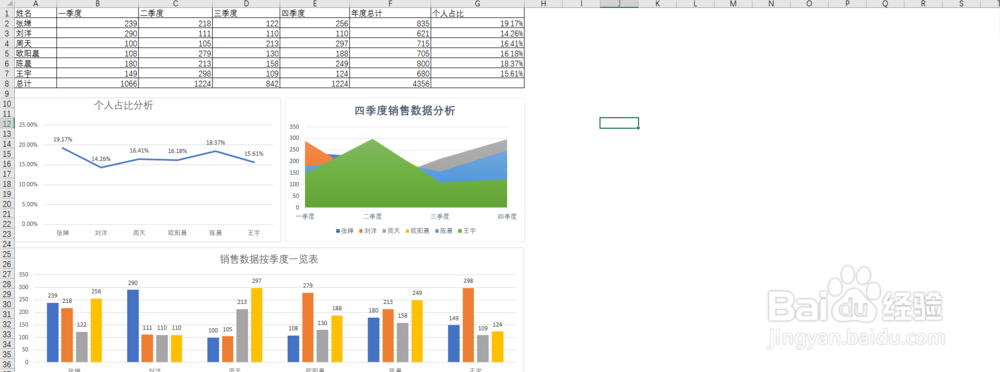Click the orange bar labeled 298
This screenshot has height=372, width=1000.
click(469, 325)
